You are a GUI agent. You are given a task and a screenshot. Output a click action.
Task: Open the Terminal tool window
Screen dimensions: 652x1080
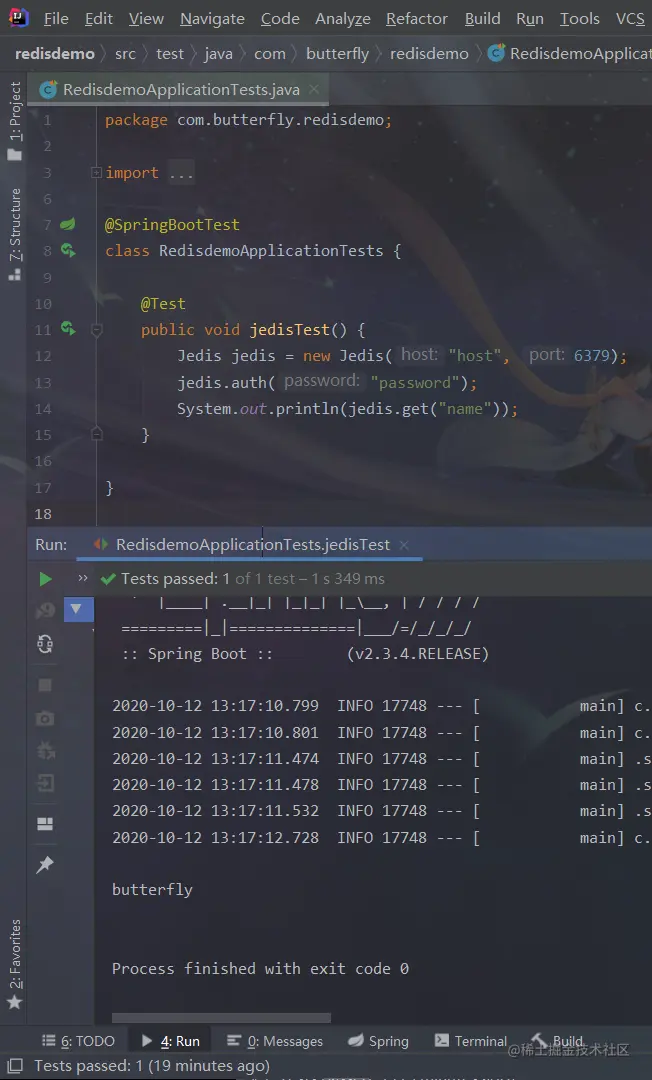pos(471,1041)
